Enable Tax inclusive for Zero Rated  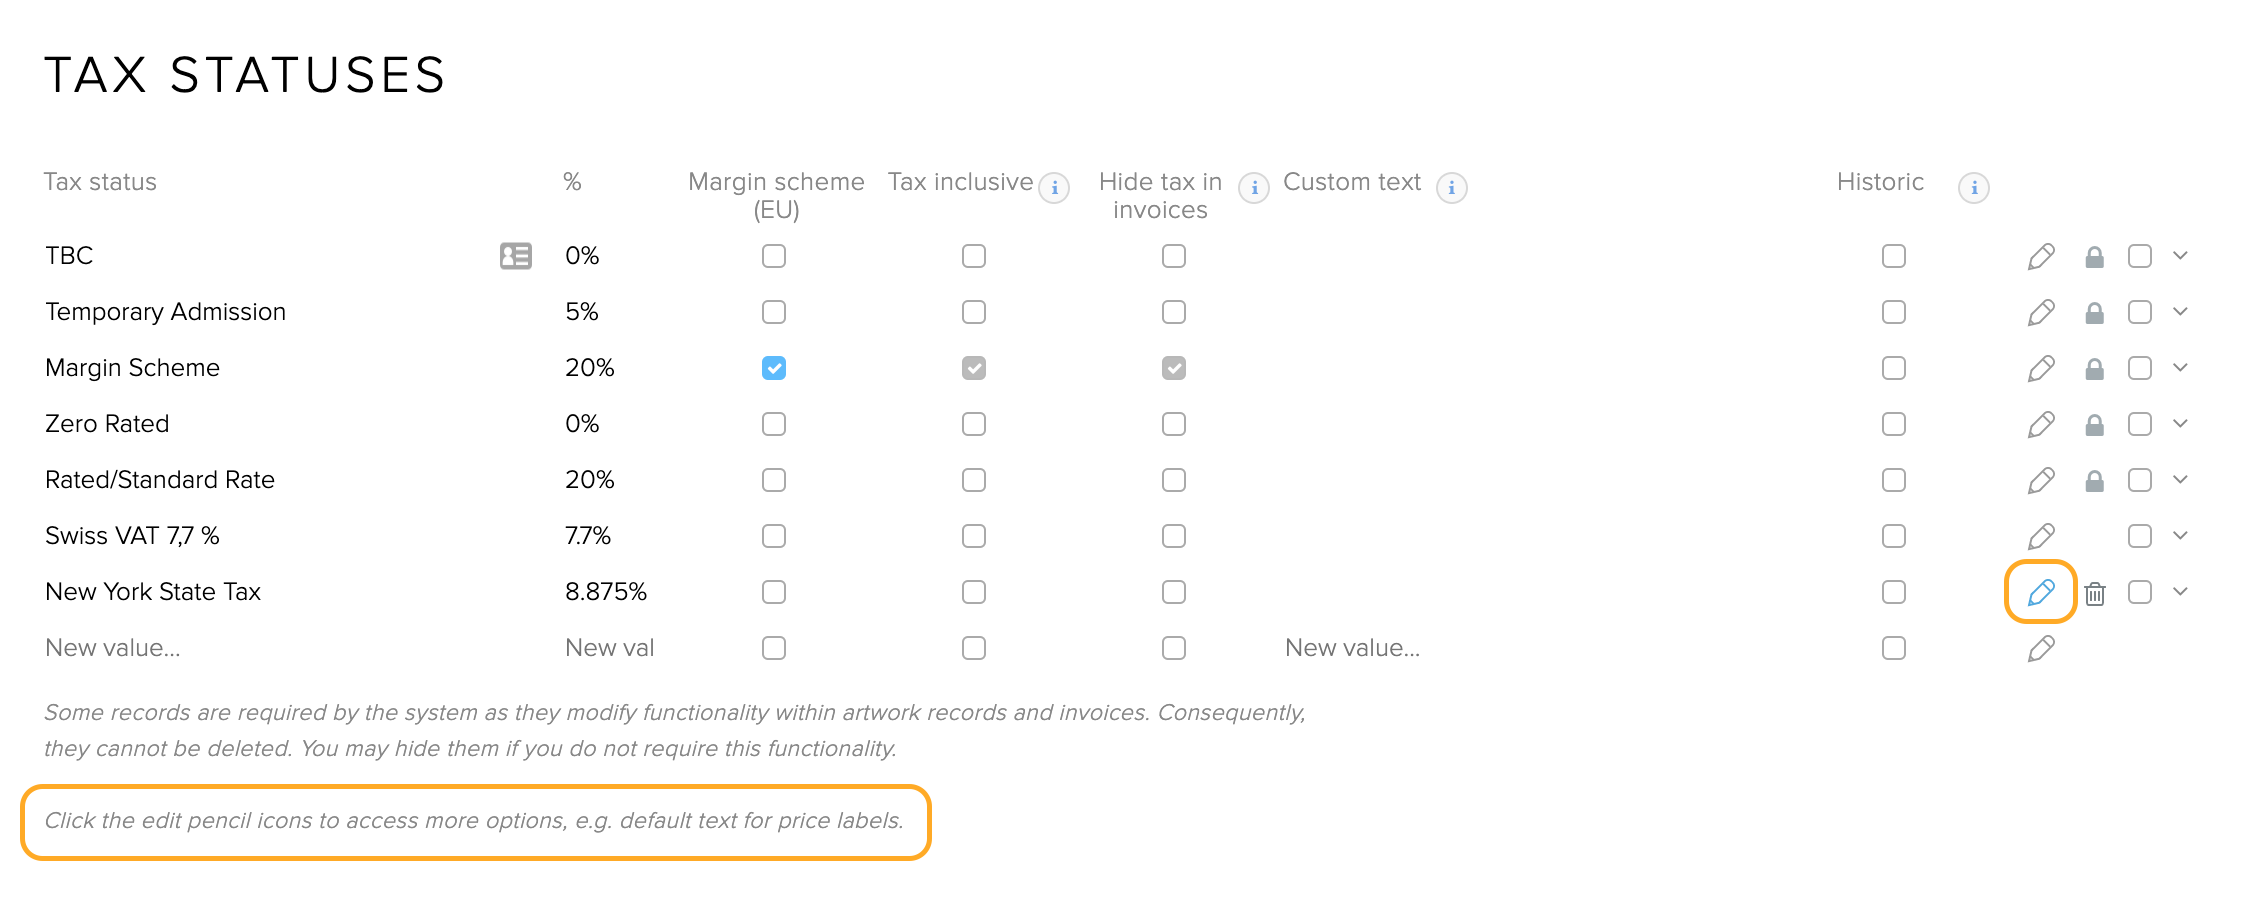pos(974,424)
